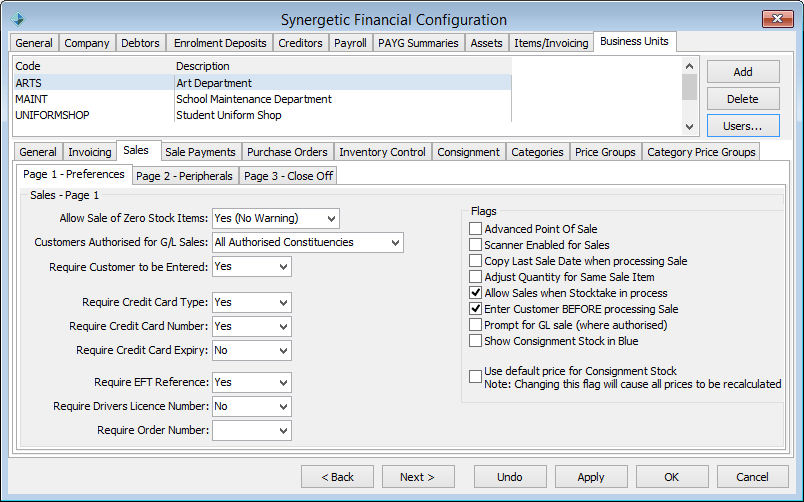This screenshot has width=804, height=502.
Task: Click business units list scroll down arrow
Action: click(x=689, y=126)
